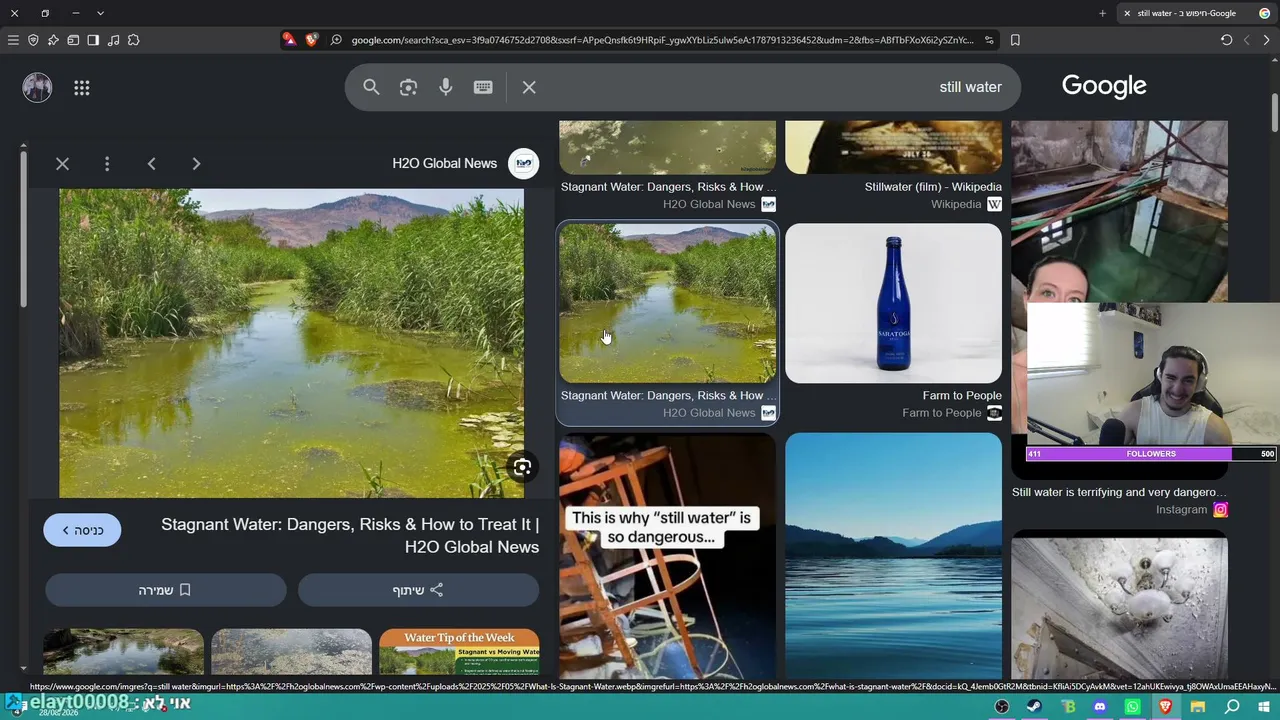The height and width of the screenshot is (720, 1280).
Task: Open the chandelier ceiling image result
Action: [1119, 605]
